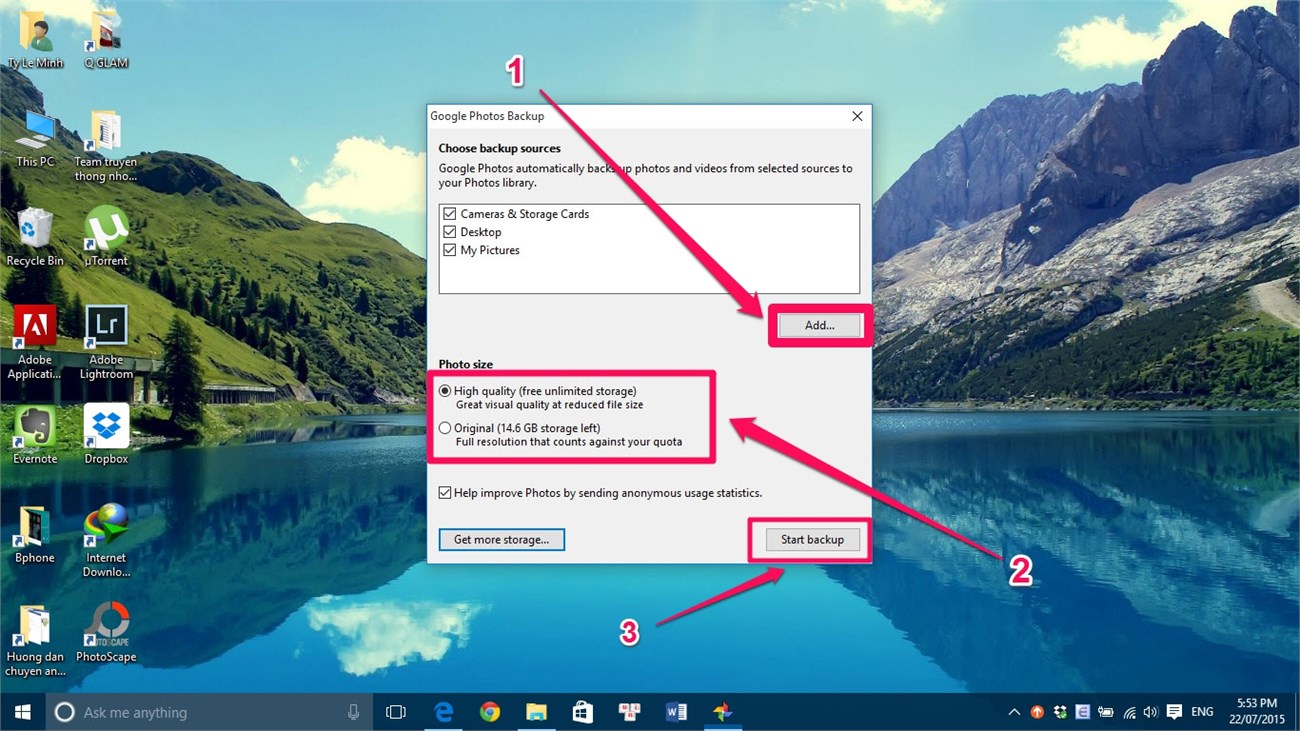Select the Evernote desktop icon

(35, 436)
